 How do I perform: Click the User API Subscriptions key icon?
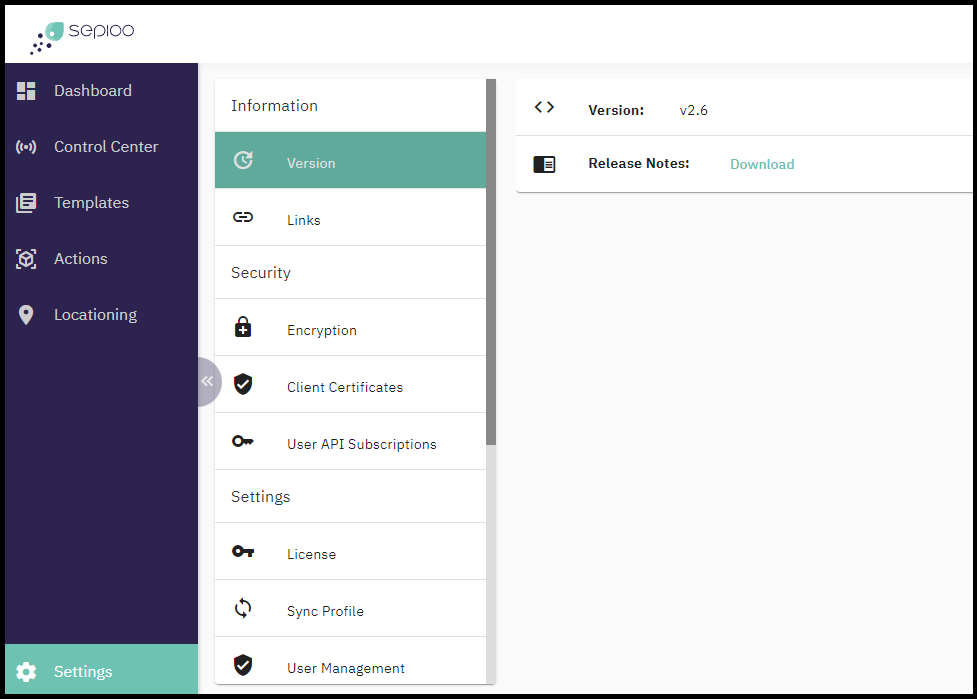click(242, 441)
